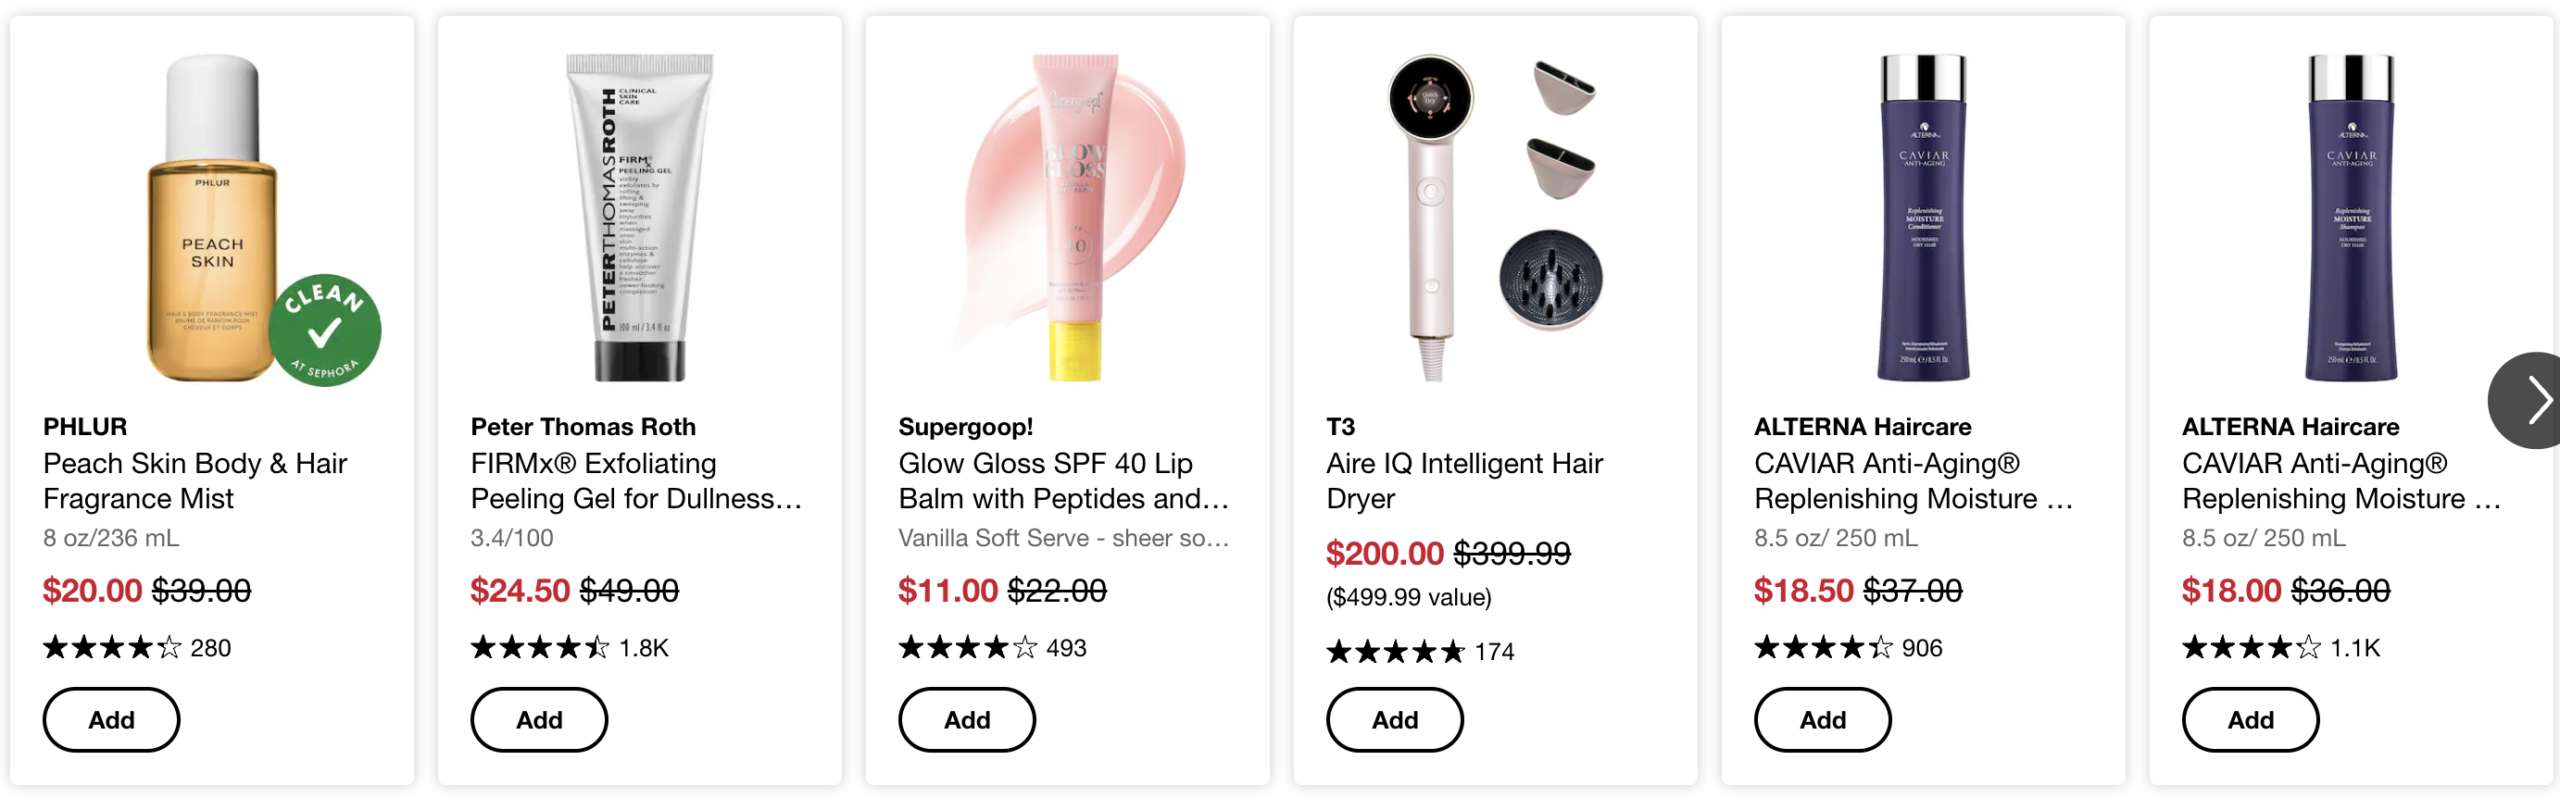The width and height of the screenshot is (2560, 798).
Task: Add Peter Thomas Roth FIRMx Peeling Gel
Action: 539,720
